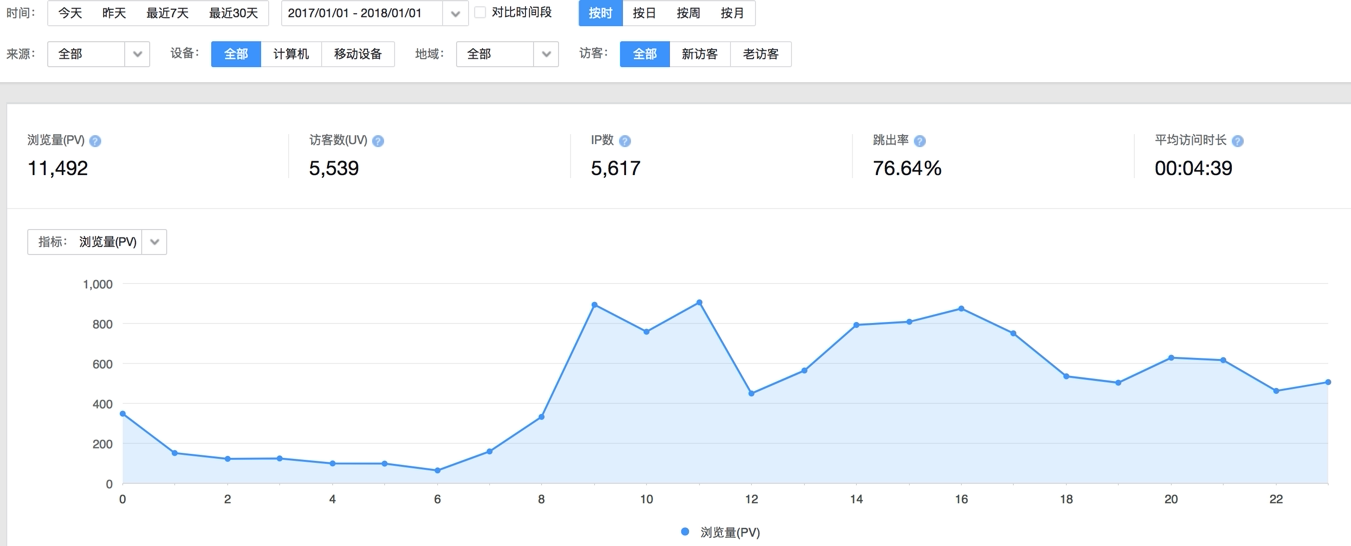Viewport: 1351px width, 546px height.
Task: Enable the 对比时间段 checkbox
Action: pos(480,13)
